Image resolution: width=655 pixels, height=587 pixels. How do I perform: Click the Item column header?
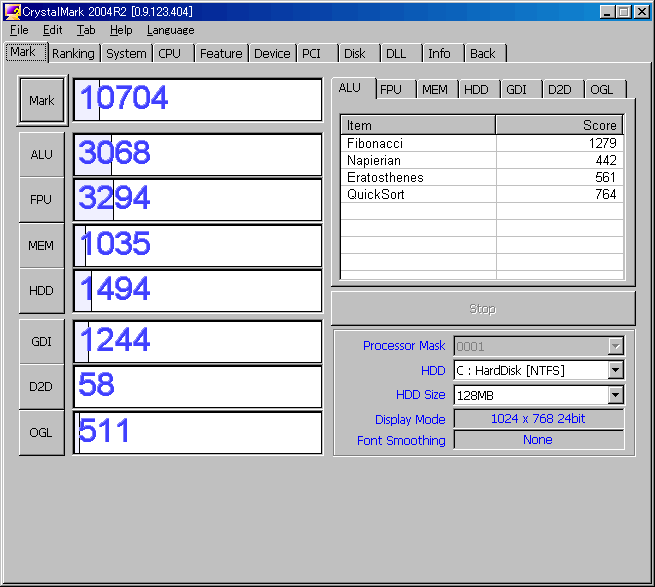click(x=418, y=125)
